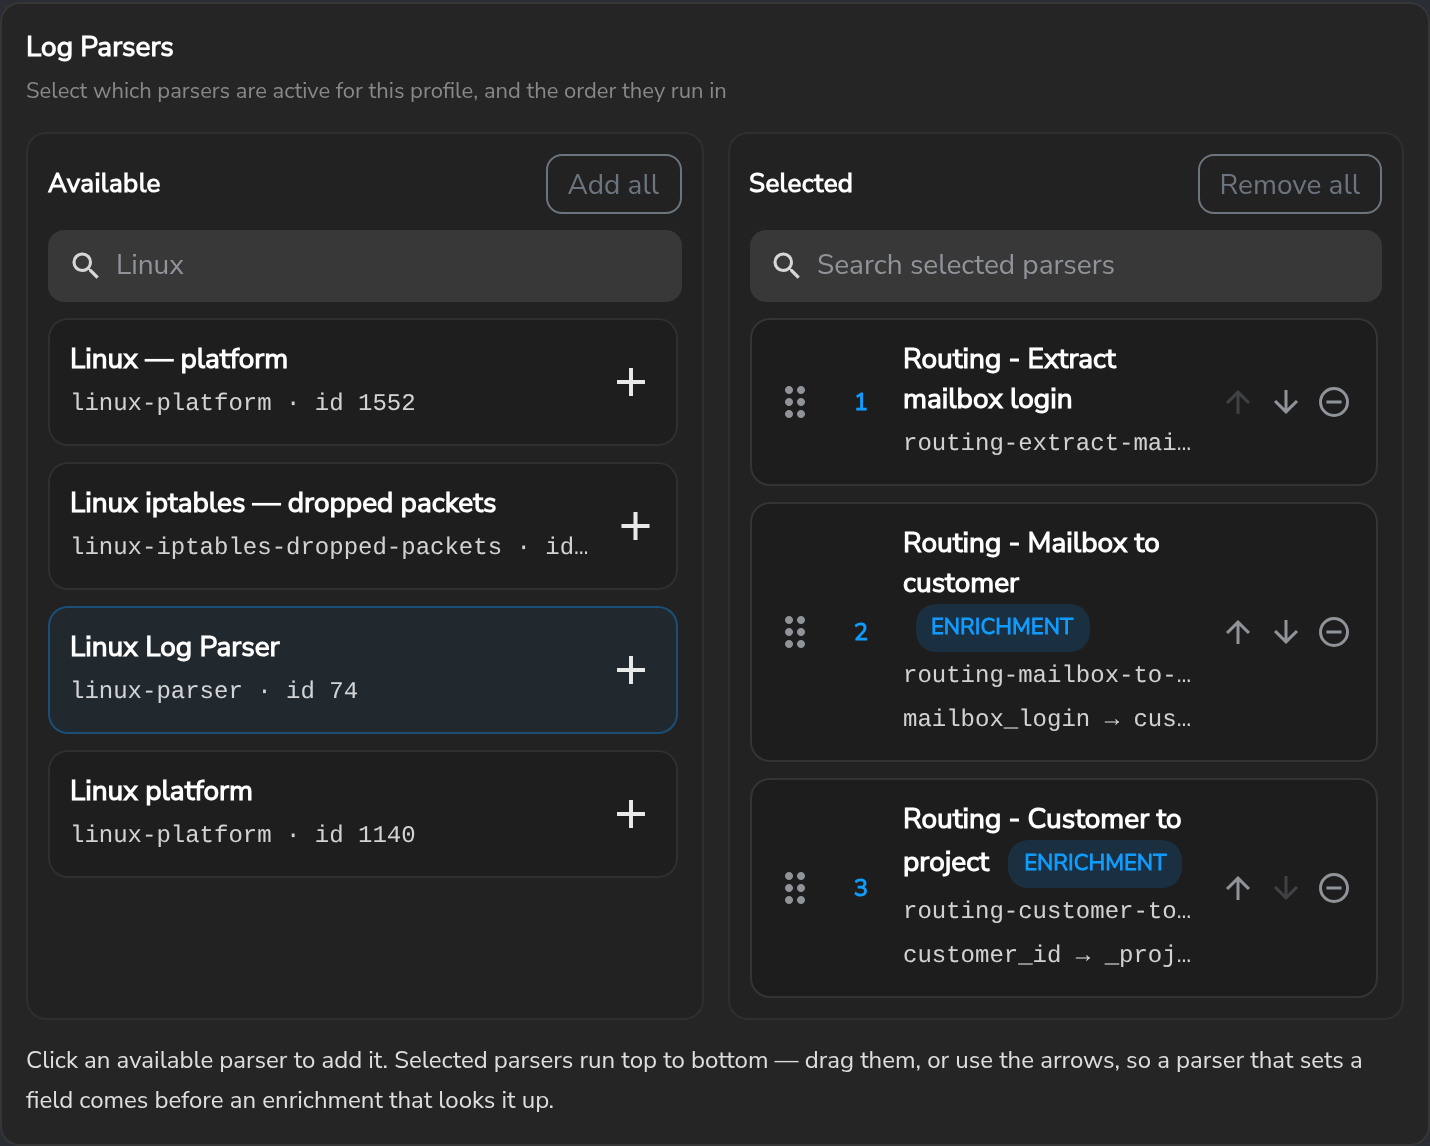Click the Linux iptables — dropped packets title

pyautogui.click(x=283, y=503)
